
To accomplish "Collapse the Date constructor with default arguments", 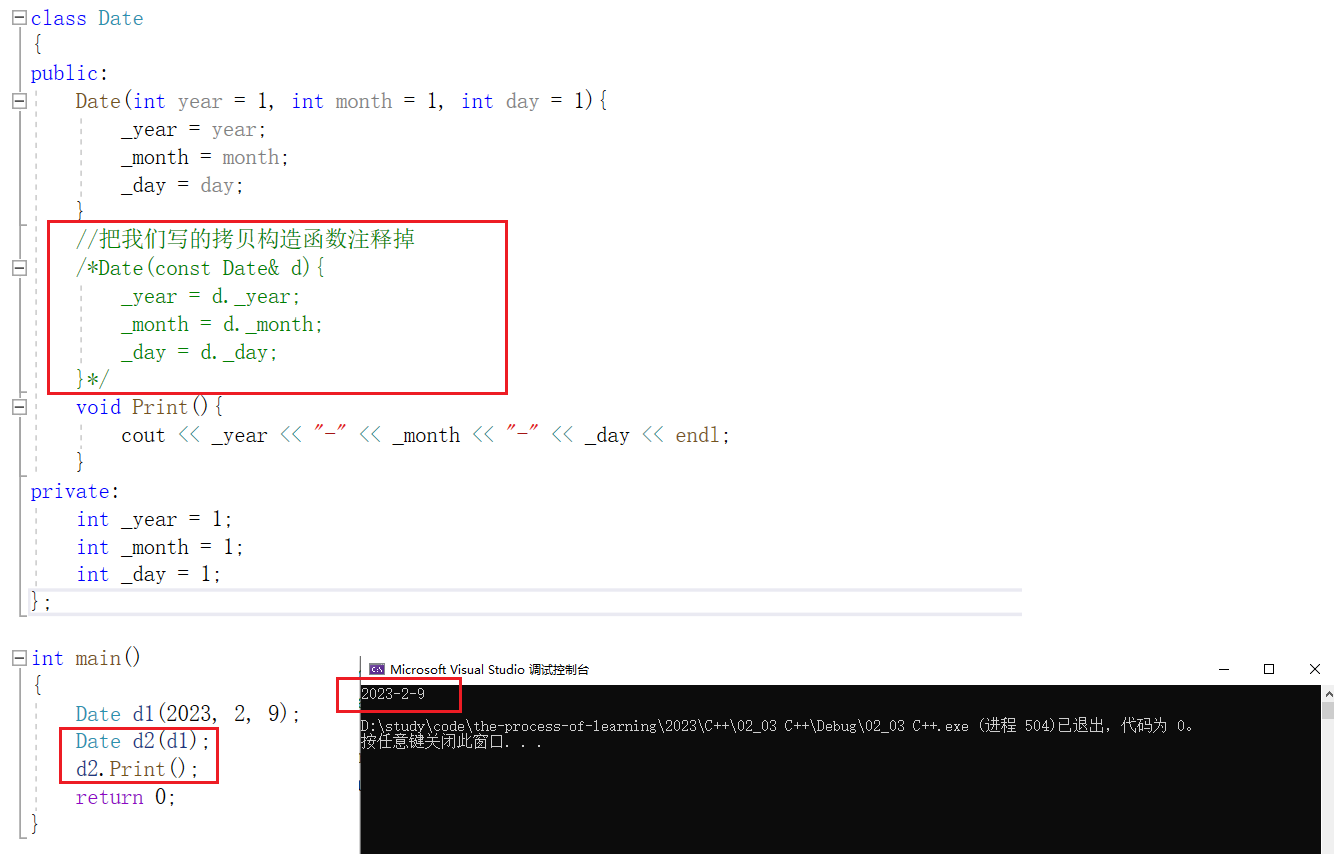I will (x=18, y=101).
